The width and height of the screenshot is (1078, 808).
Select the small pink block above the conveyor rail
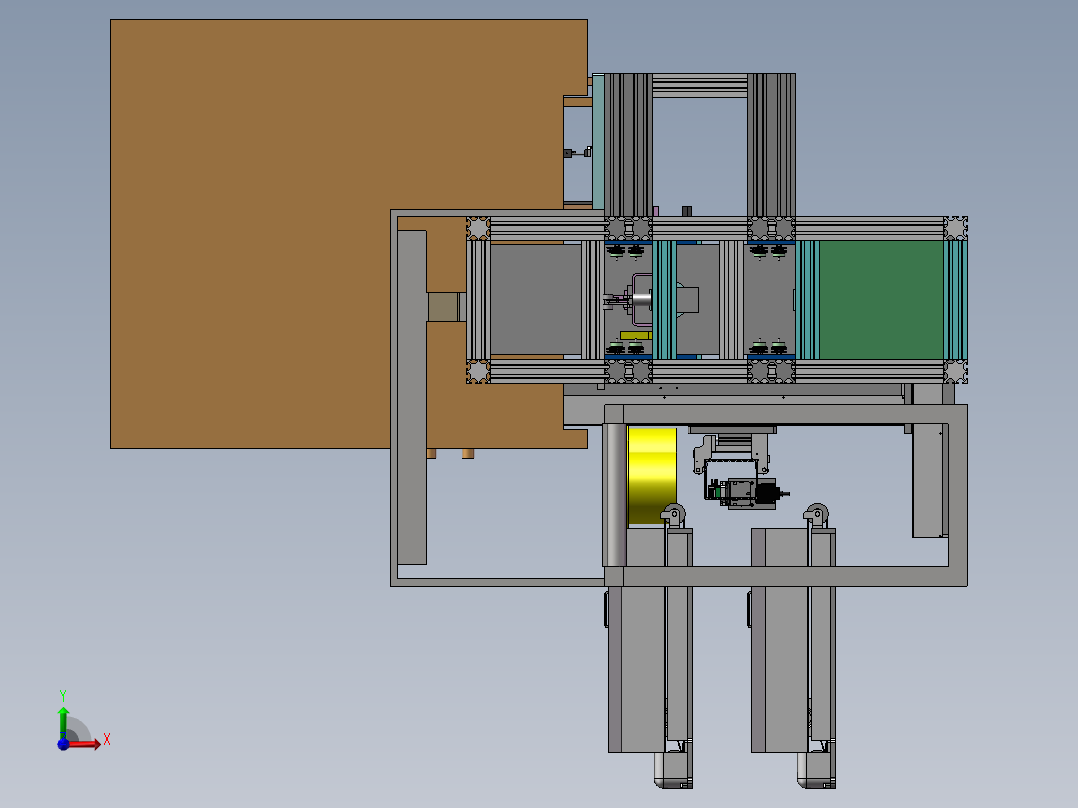tap(656, 211)
